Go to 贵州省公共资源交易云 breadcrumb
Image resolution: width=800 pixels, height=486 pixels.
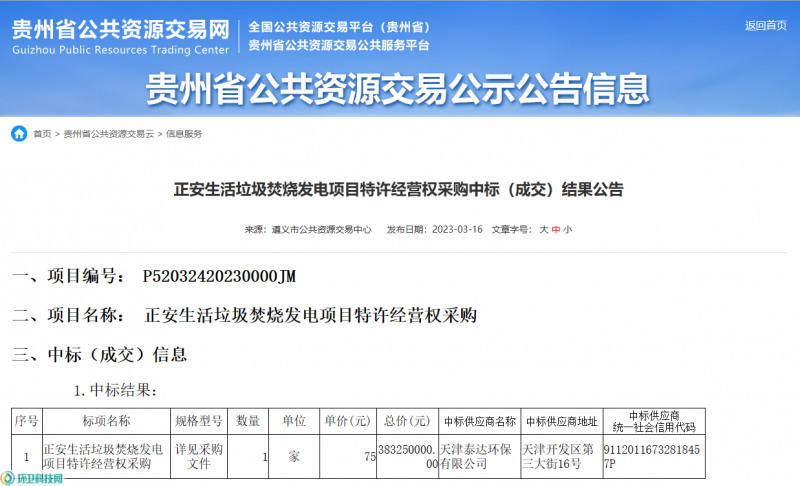pyautogui.click(x=108, y=134)
